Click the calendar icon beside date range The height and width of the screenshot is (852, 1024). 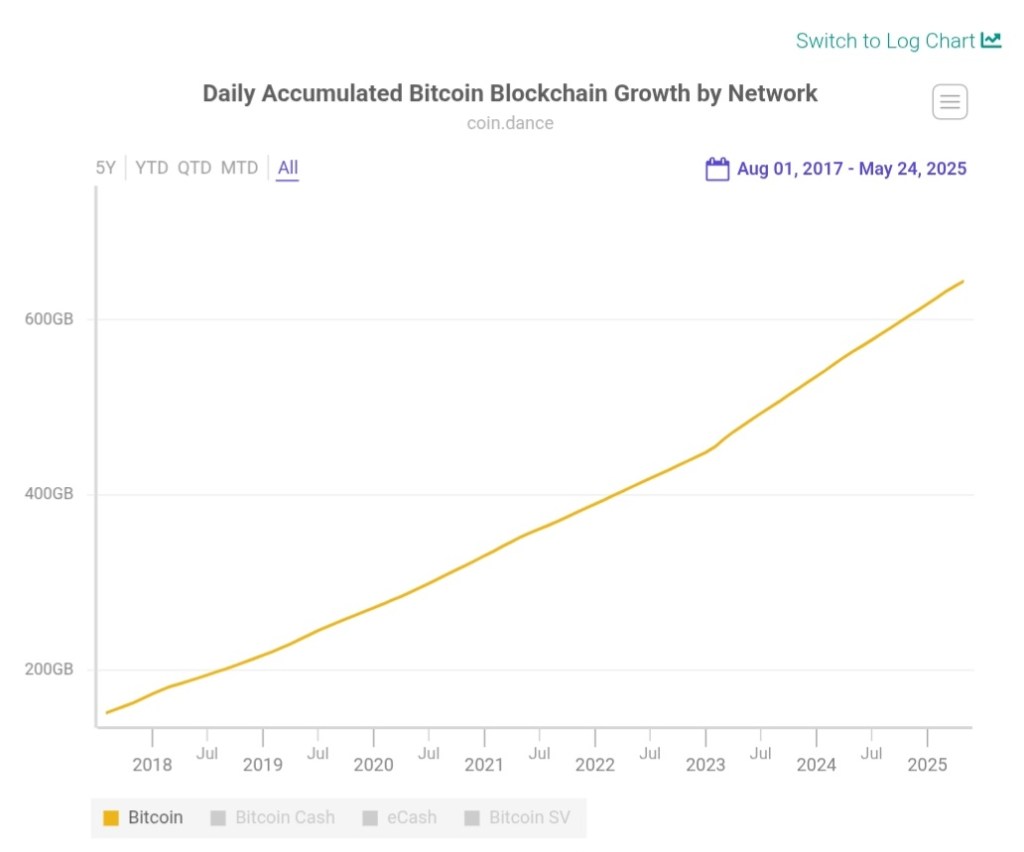coord(717,168)
